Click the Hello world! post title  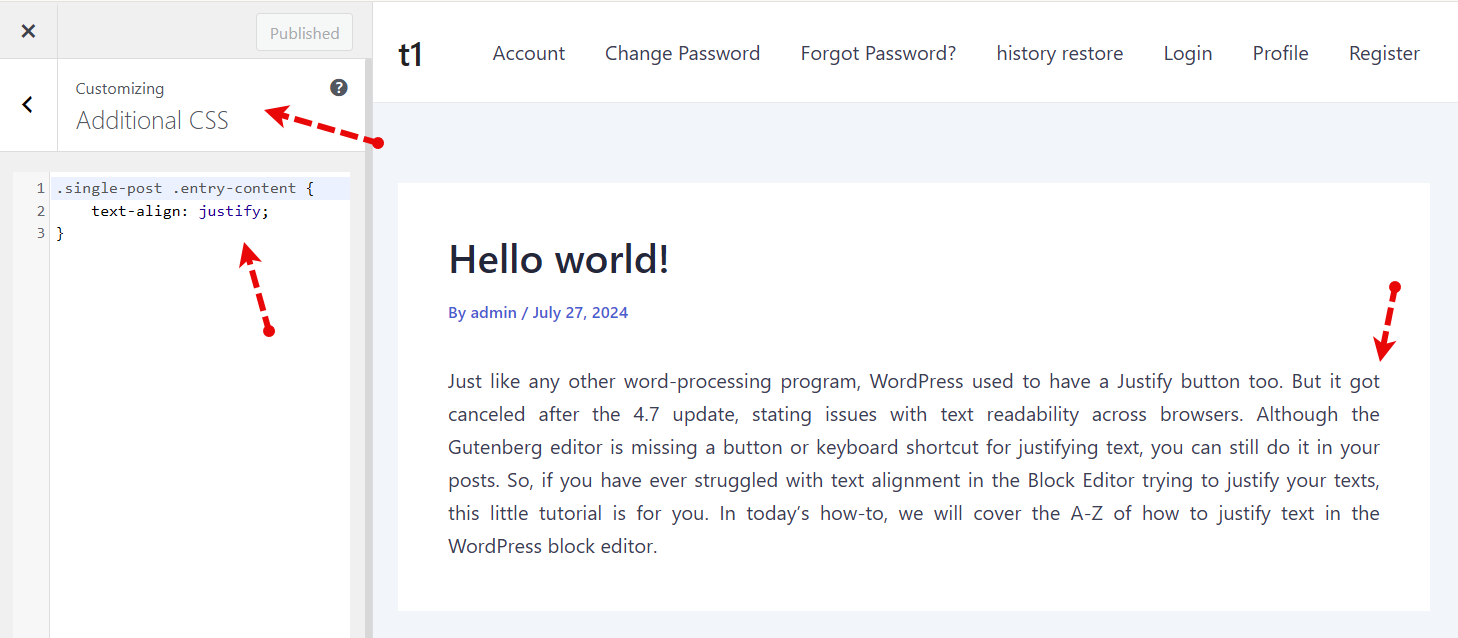(x=558, y=260)
